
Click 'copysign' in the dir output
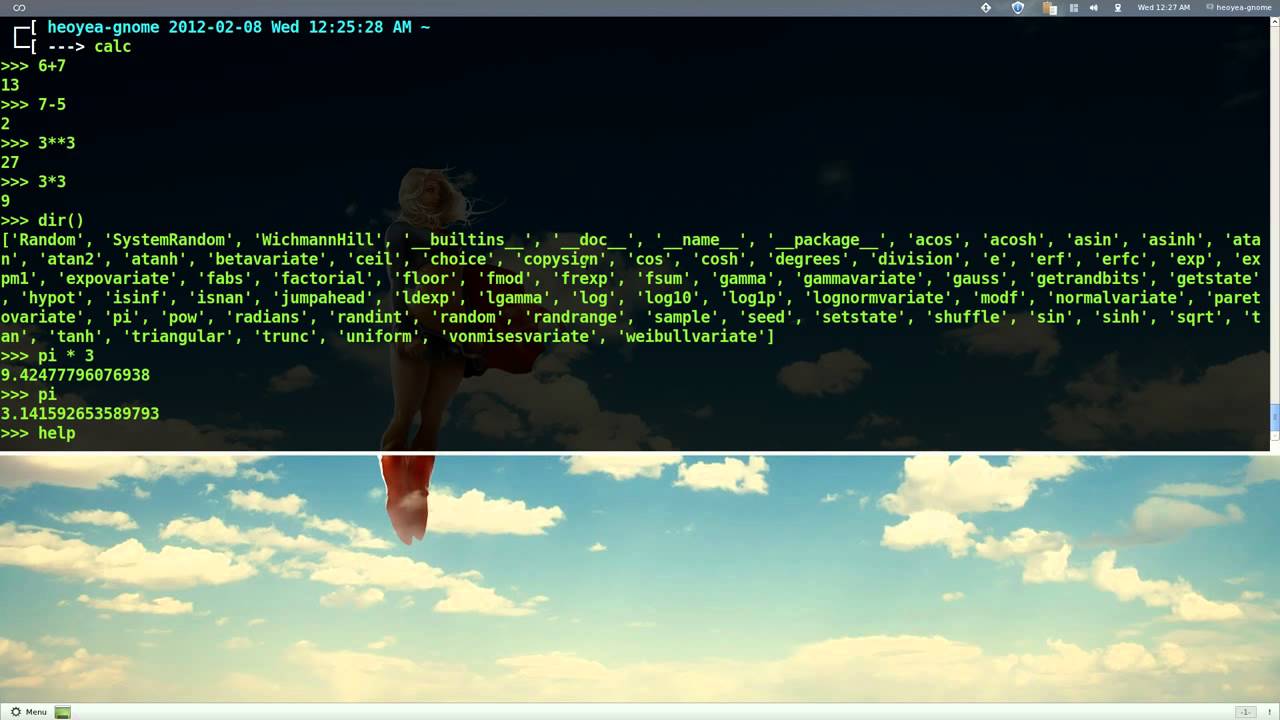561,259
